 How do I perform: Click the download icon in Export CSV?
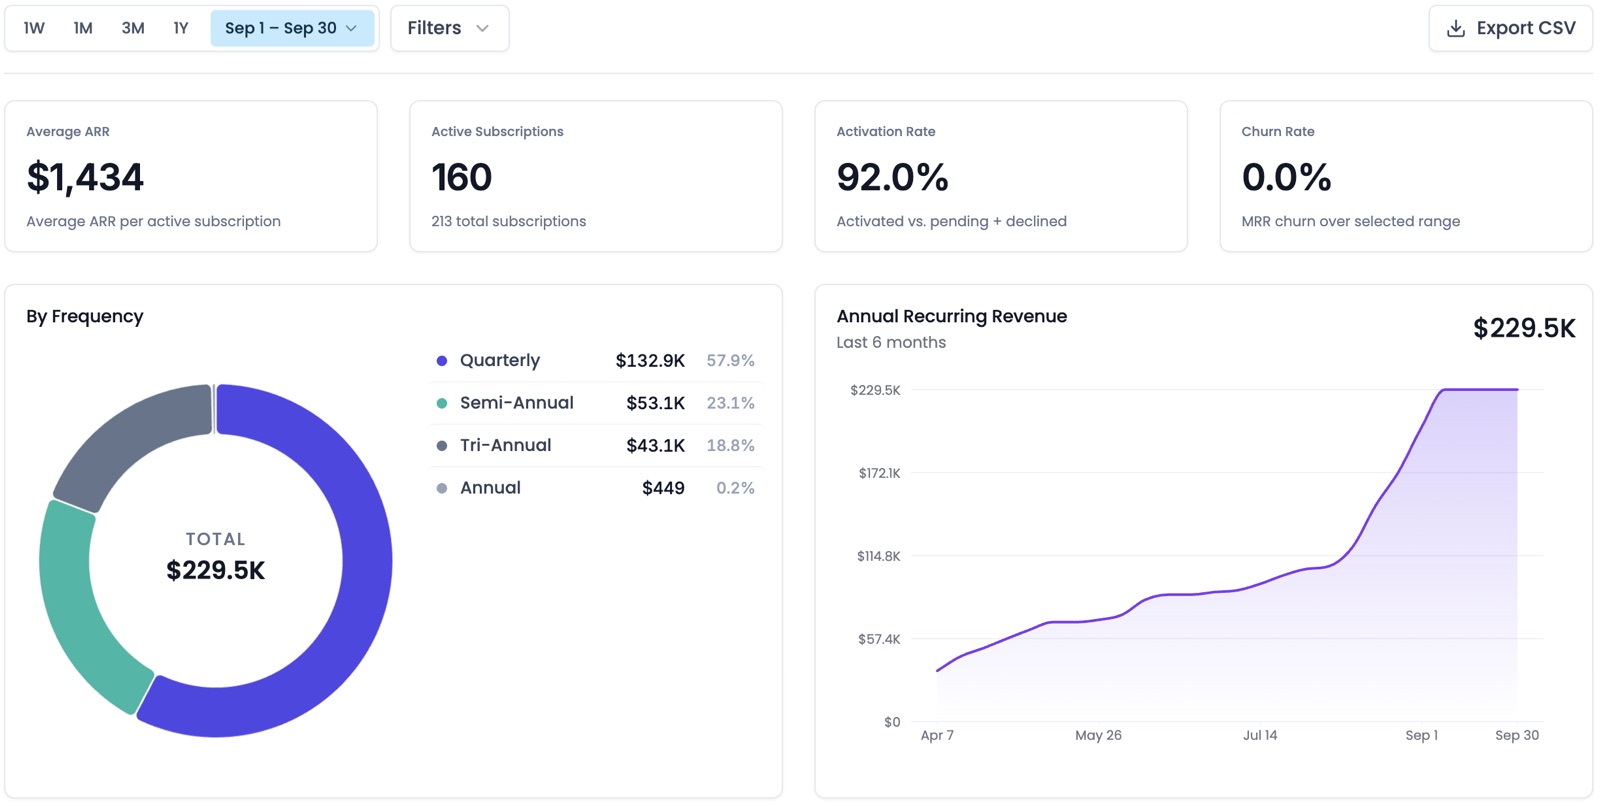[1456, 28]
